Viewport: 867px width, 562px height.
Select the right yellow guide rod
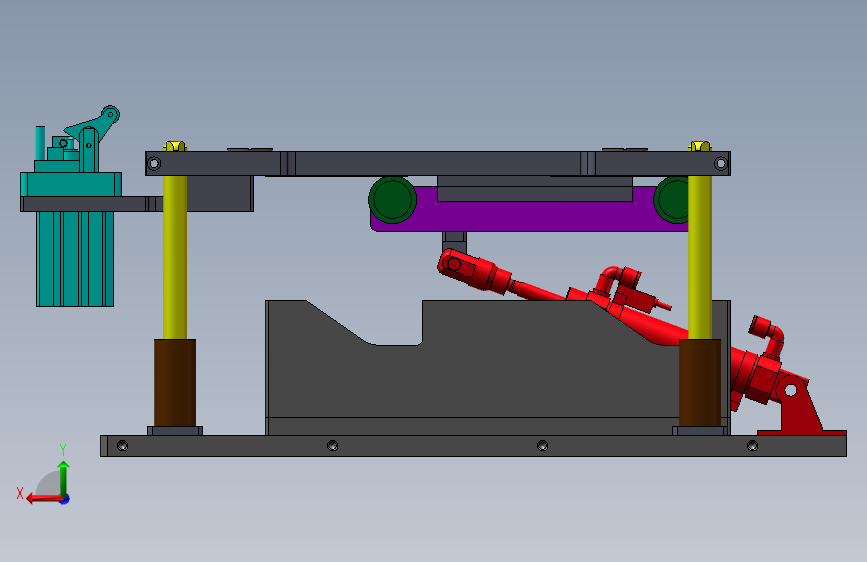(x=699, y=257)
